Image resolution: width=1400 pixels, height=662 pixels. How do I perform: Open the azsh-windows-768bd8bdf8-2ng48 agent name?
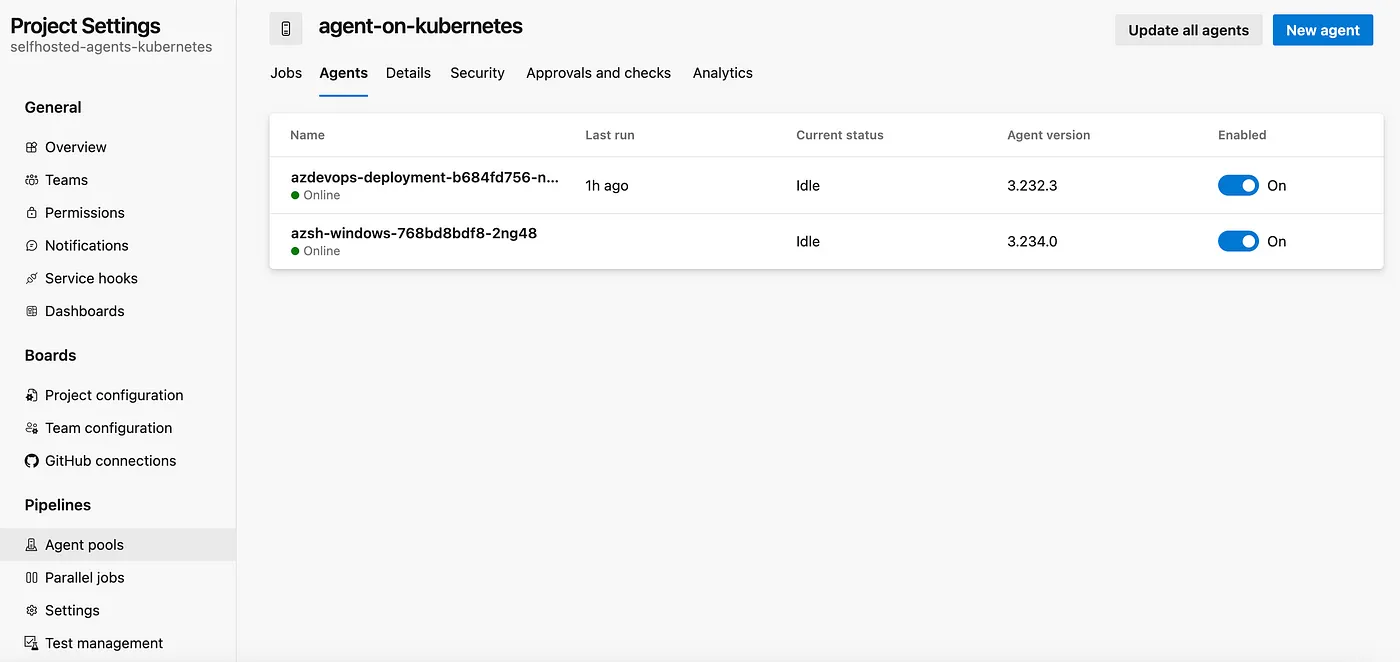coord(414,233)
